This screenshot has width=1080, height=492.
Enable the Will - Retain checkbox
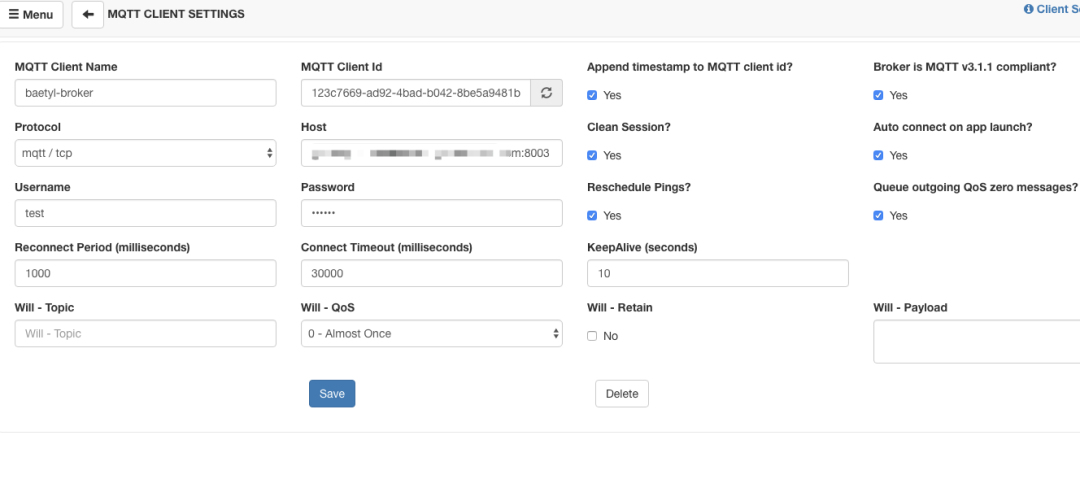click(x=593, y=336)
